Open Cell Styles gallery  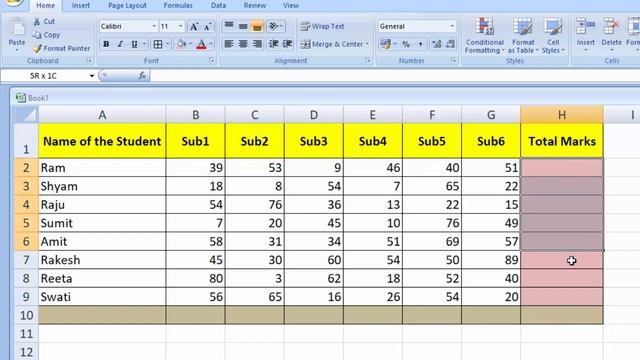click(553, 36)
